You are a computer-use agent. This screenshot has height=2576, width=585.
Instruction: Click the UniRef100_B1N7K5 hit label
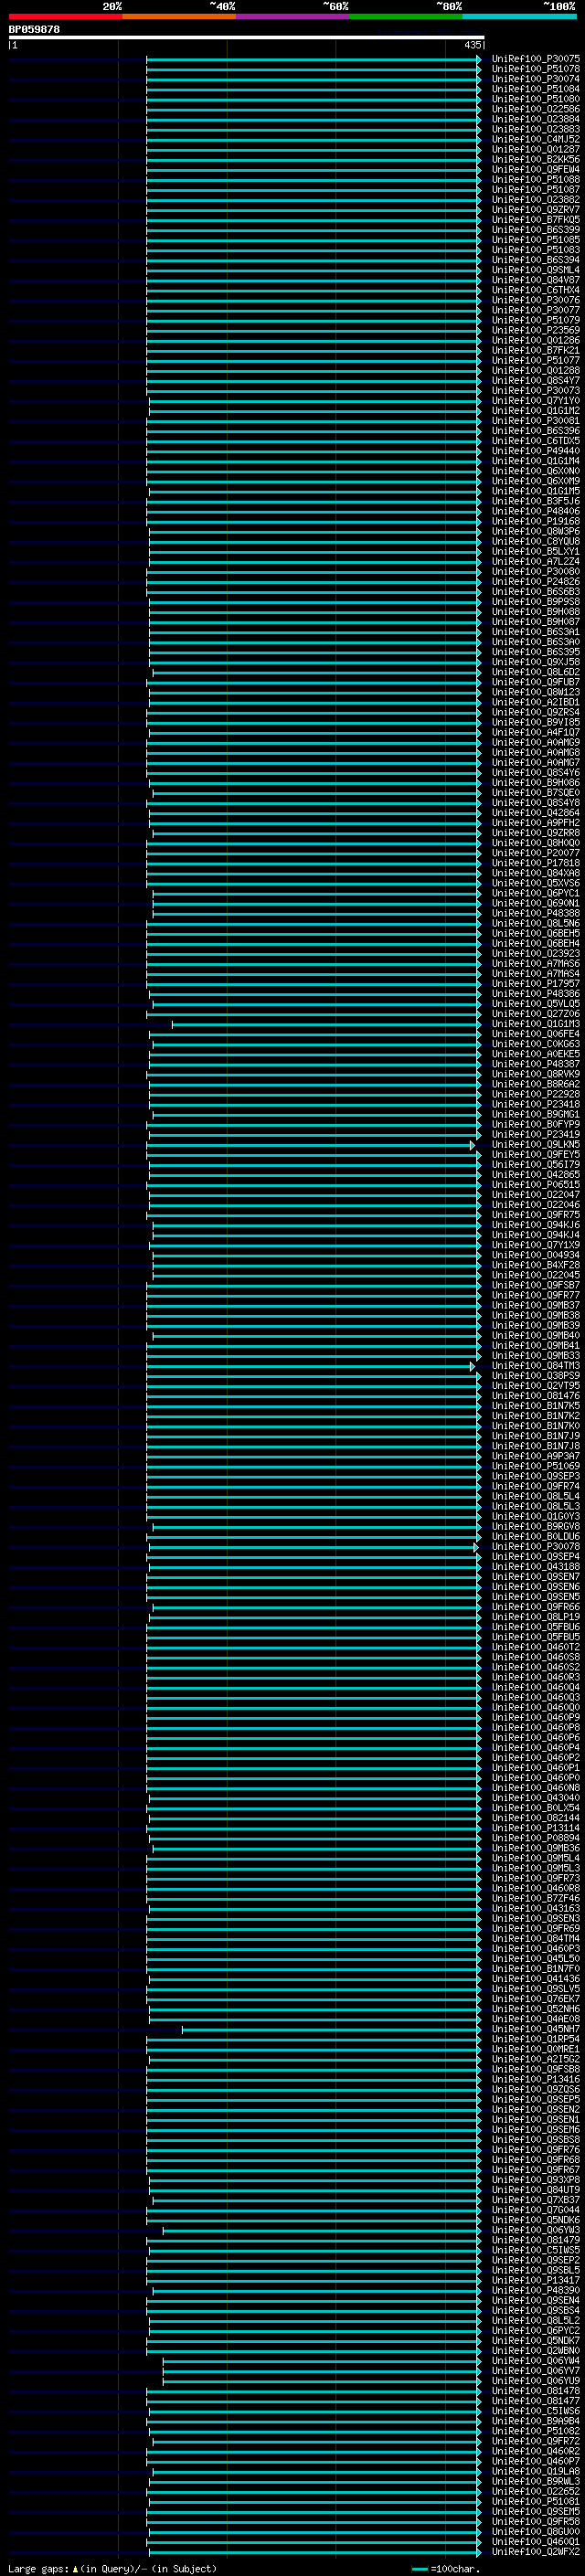click(x=536, y=1405)
